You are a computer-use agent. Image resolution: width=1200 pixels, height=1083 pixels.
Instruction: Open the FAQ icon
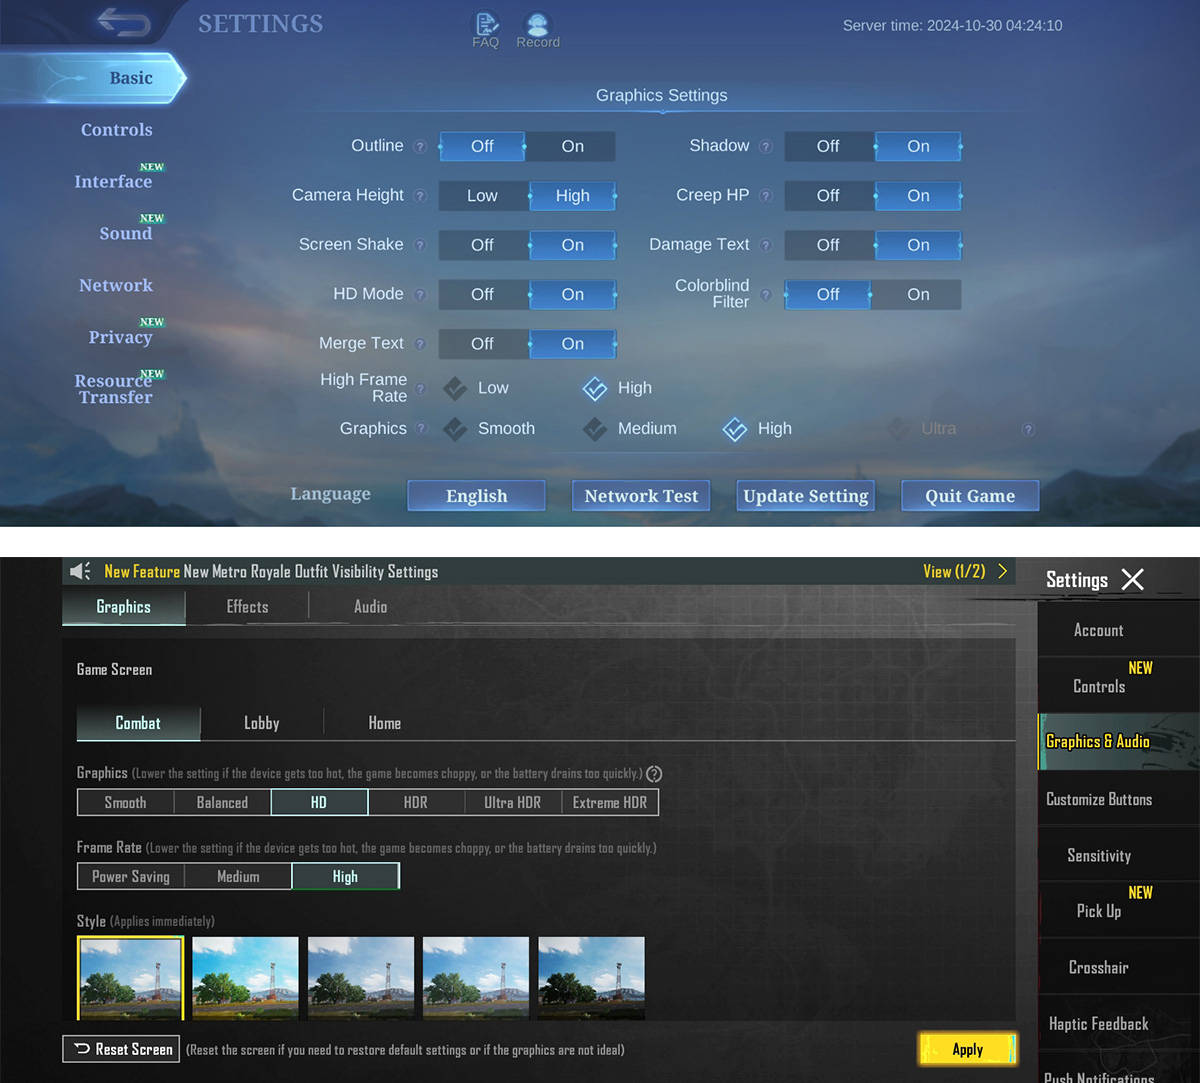[485, 25]
